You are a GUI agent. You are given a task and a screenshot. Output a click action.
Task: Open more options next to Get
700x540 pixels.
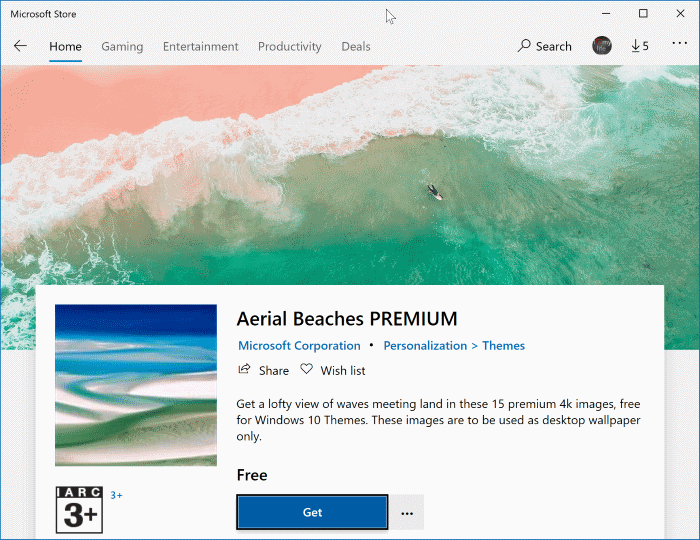pyautogui.click(x=407, y=512)
